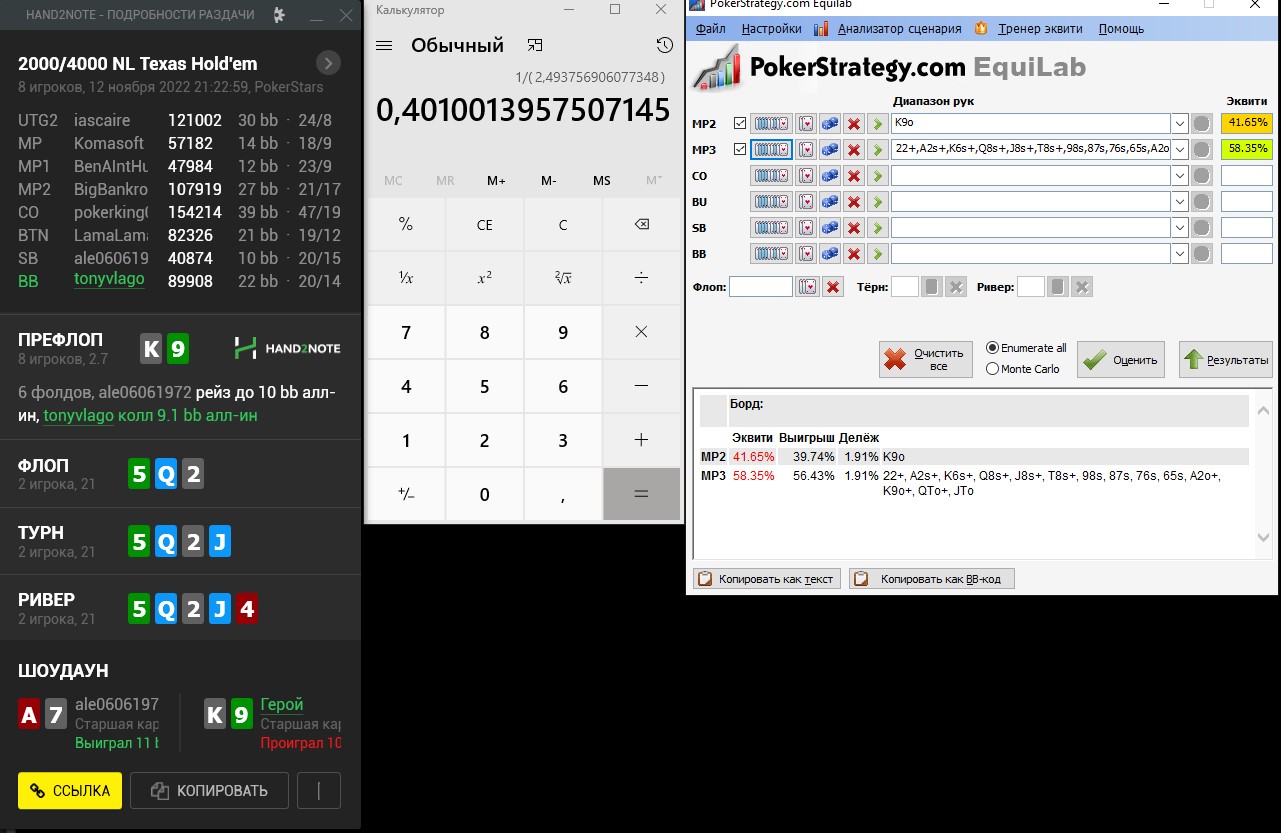Viewport: 1281px width, 833px height.
Task: Click yellow ССЫЛКА button in Hand2Note
Action: click(x=70, y=790)
